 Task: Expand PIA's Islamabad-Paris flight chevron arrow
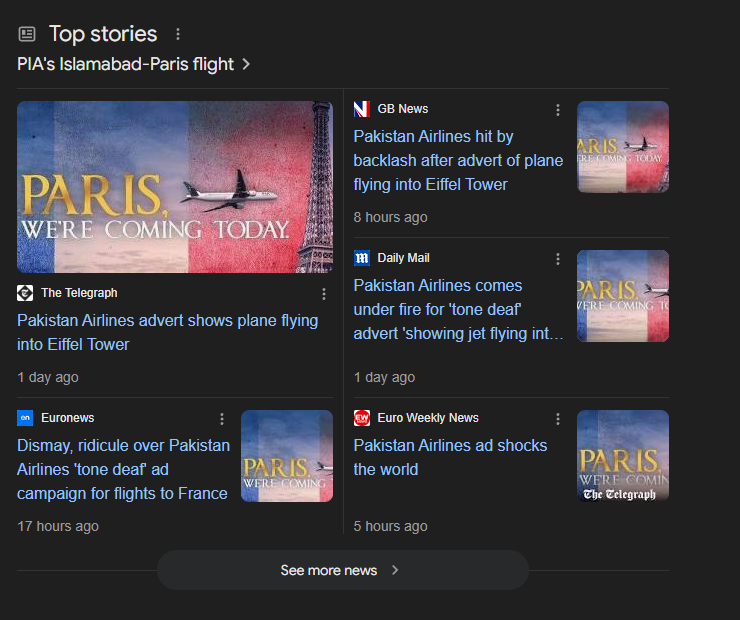coord(246,64)
